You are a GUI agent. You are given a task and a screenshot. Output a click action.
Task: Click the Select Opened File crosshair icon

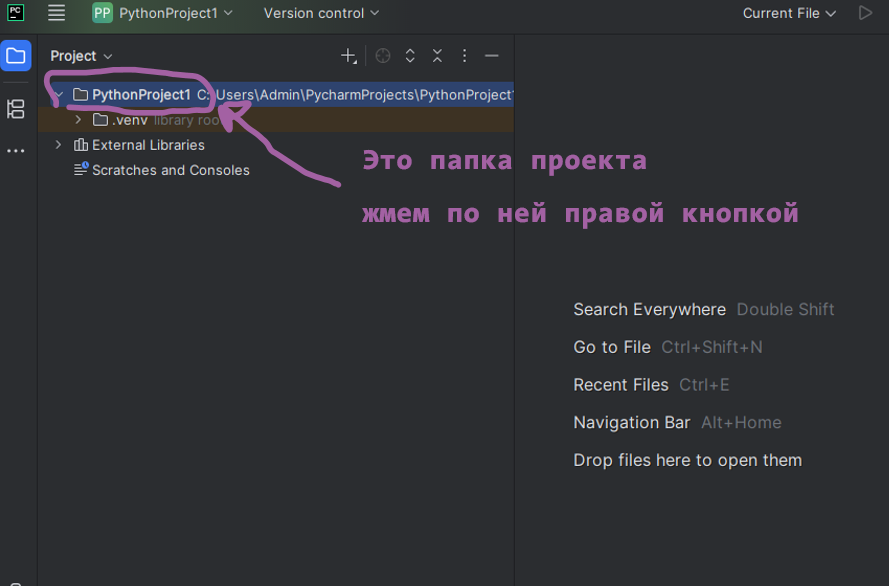point(383,56)
